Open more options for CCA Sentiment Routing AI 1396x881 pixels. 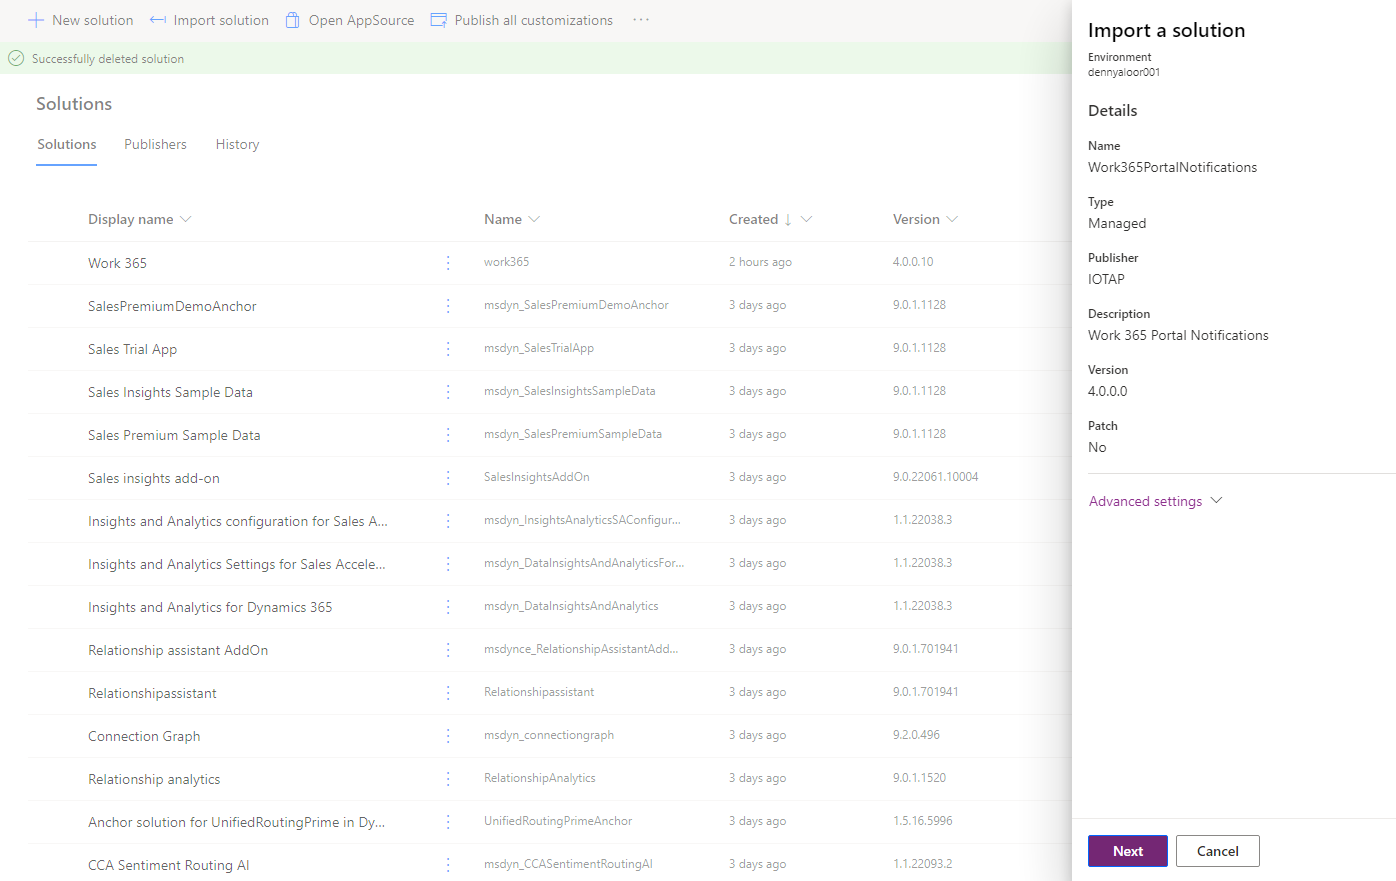448,865
